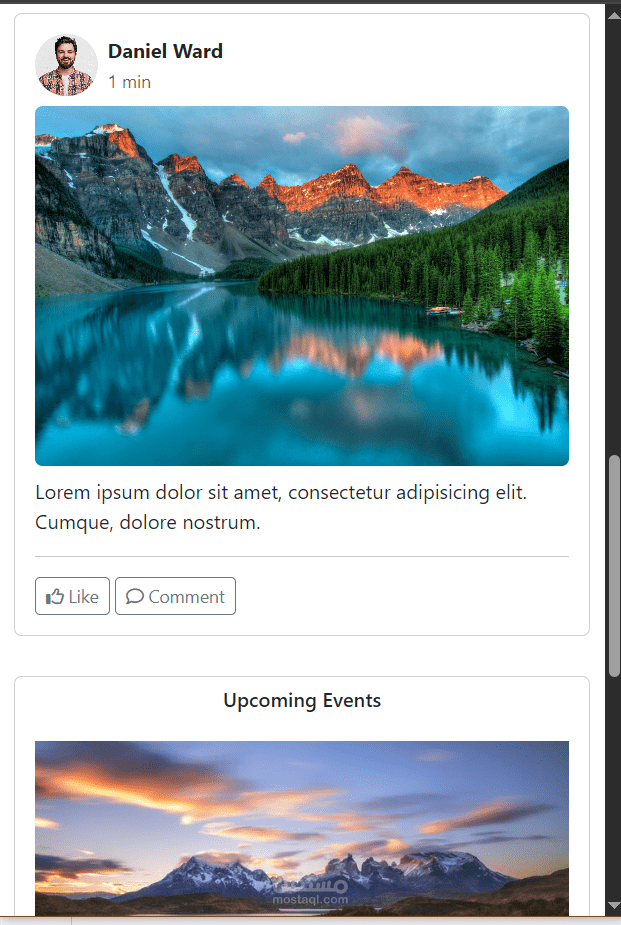Click Daniel Ward's profile avatar

(66, 65)
